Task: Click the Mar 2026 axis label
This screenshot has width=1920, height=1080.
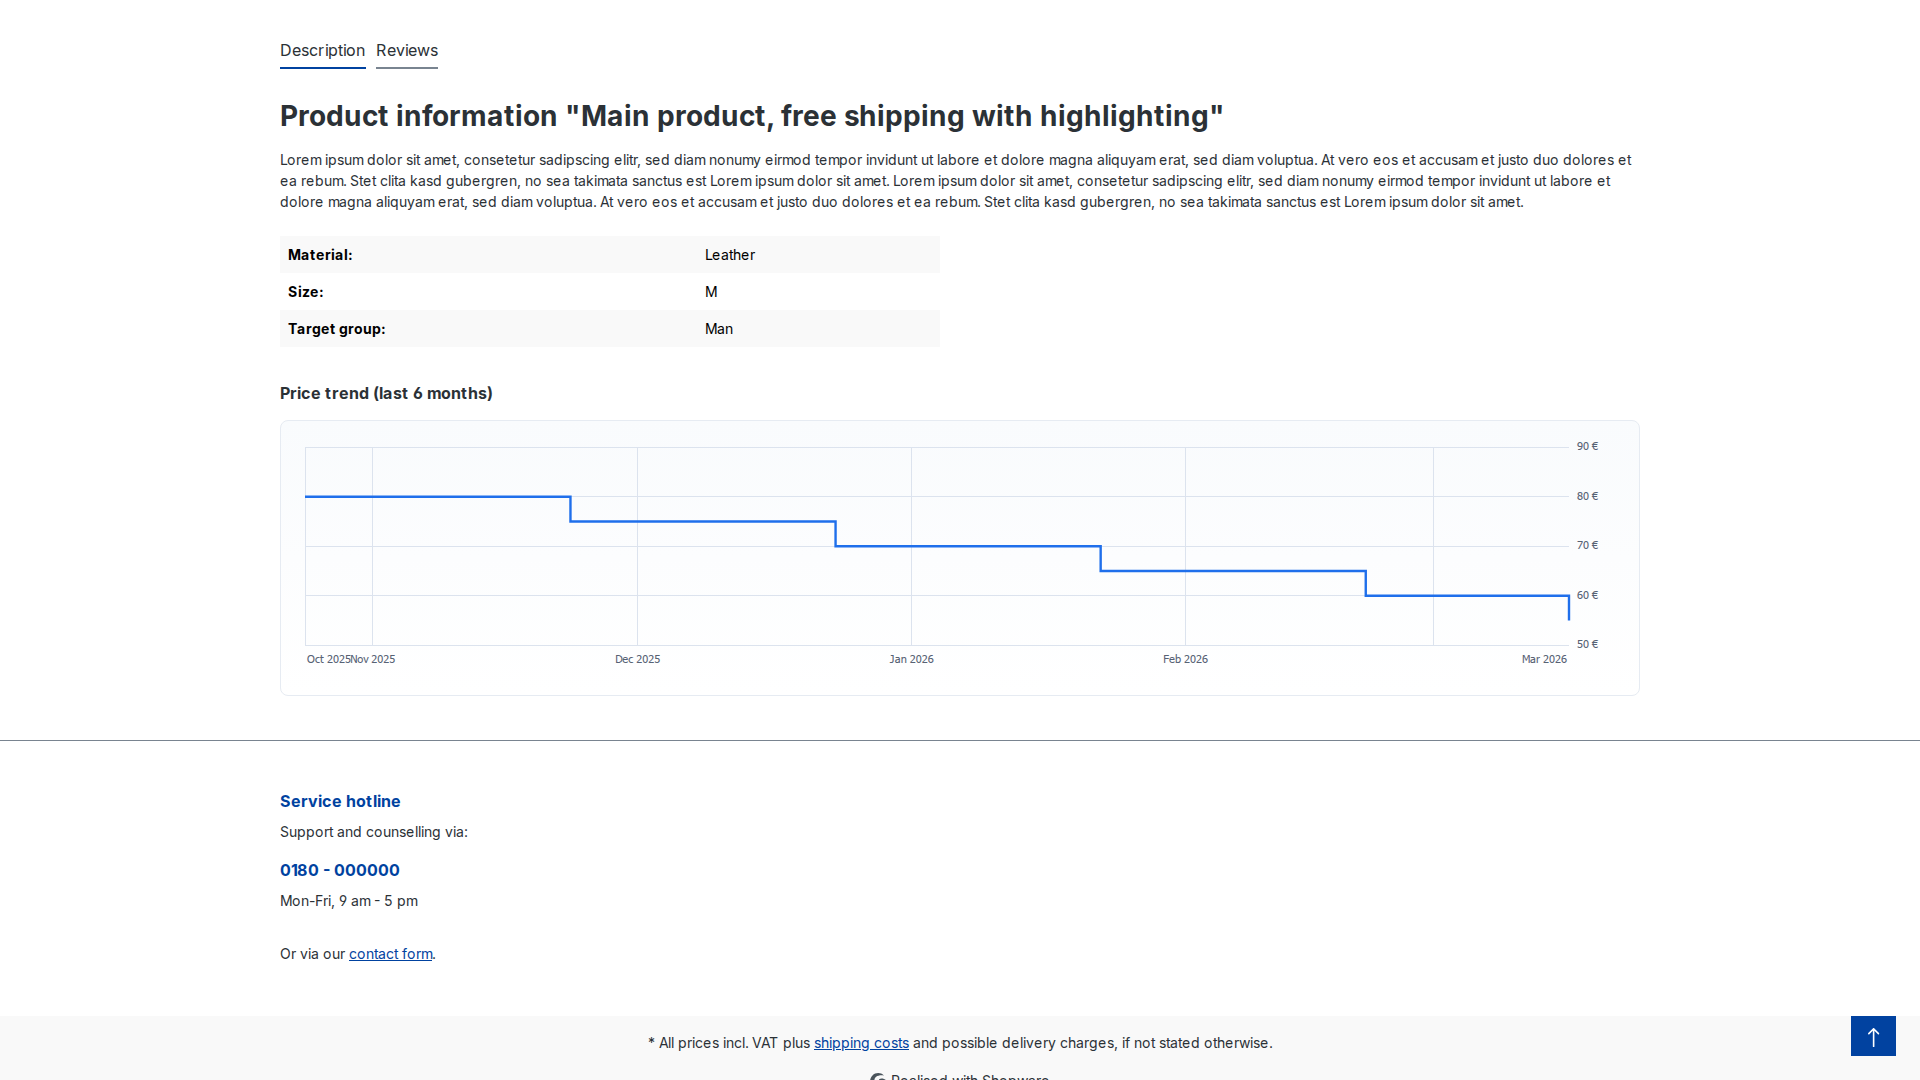Action: pos(1544,659)
